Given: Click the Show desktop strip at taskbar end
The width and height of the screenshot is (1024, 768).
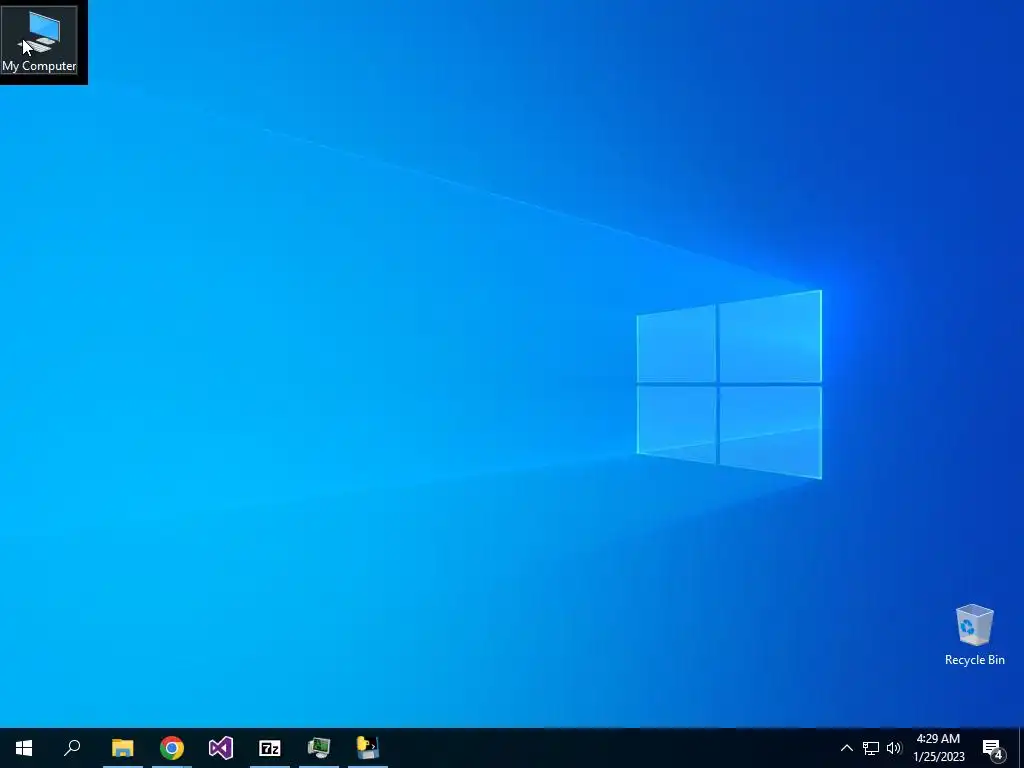Looking at the screenshot, I should [x=1021, y=748].
